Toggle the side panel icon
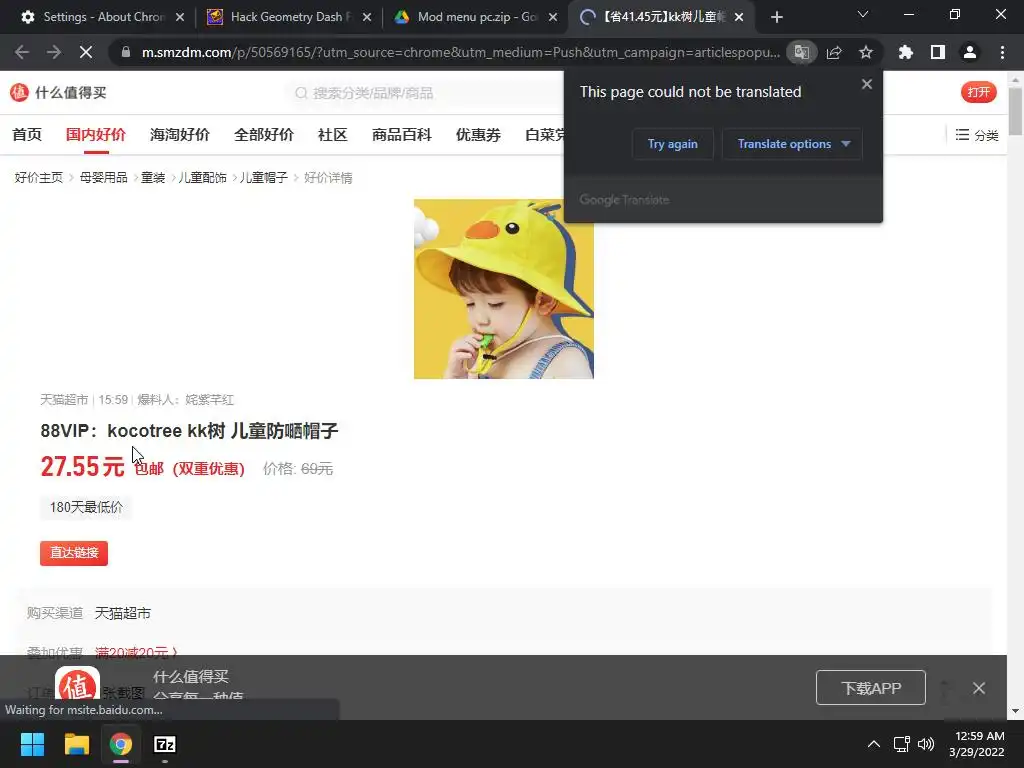This screenshot has height=768, width=1024. point(938,52)
